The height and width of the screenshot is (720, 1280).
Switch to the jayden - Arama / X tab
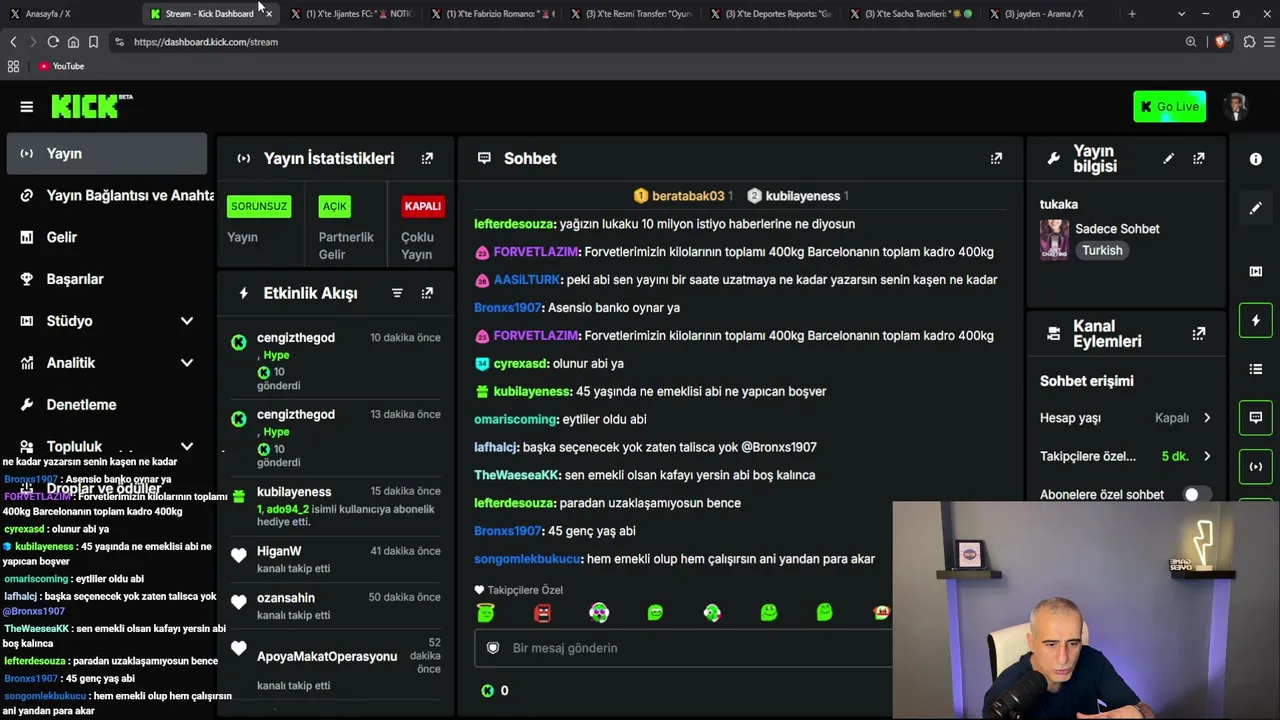[1047, 14]
